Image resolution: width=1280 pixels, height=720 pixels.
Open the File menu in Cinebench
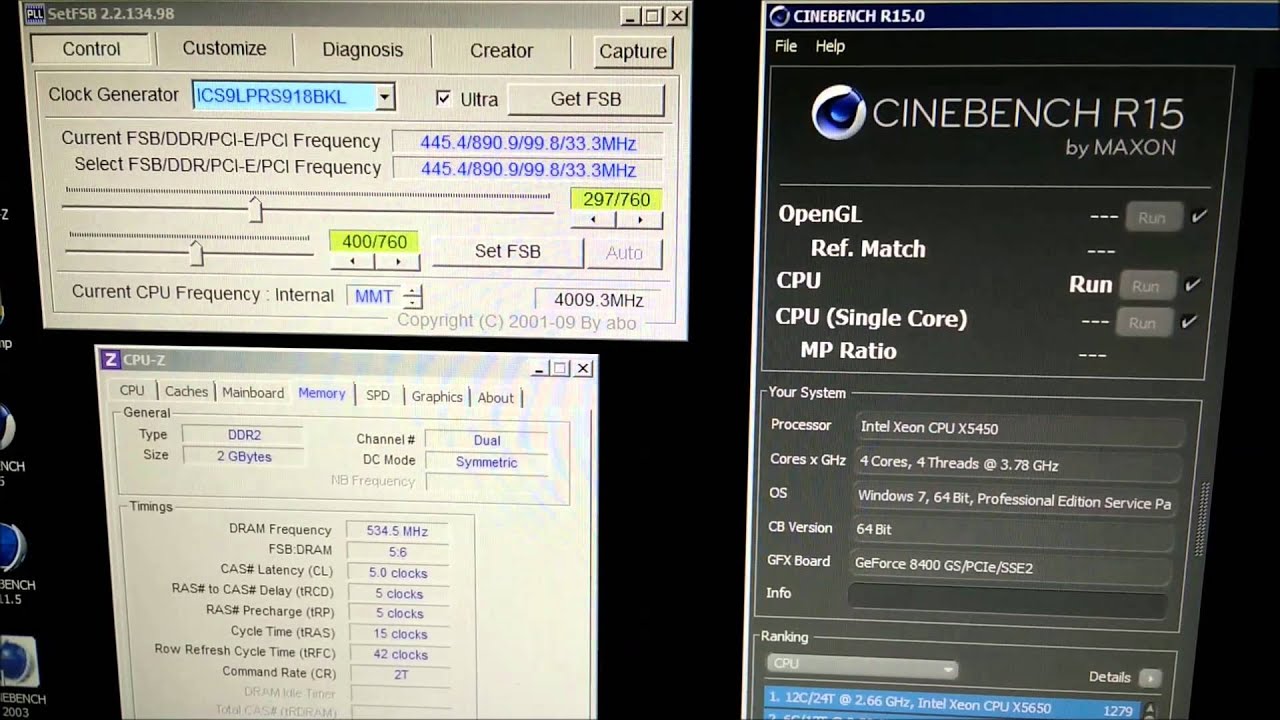pyautogui.click(x=786, y=46)
